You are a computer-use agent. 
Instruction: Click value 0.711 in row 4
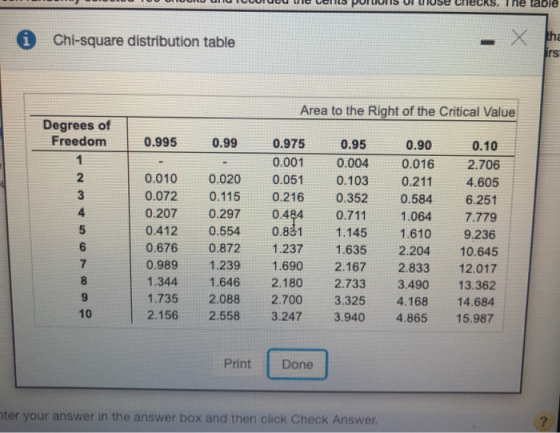coord(351,215)
